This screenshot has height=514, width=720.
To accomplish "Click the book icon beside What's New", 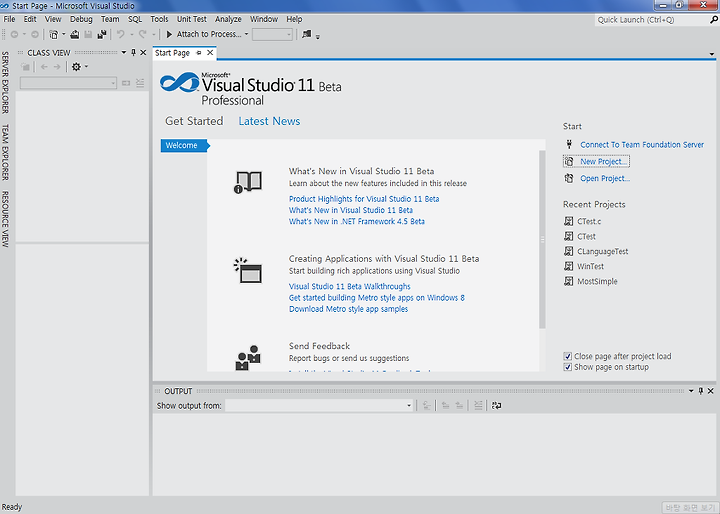I will tap(248, 182).
